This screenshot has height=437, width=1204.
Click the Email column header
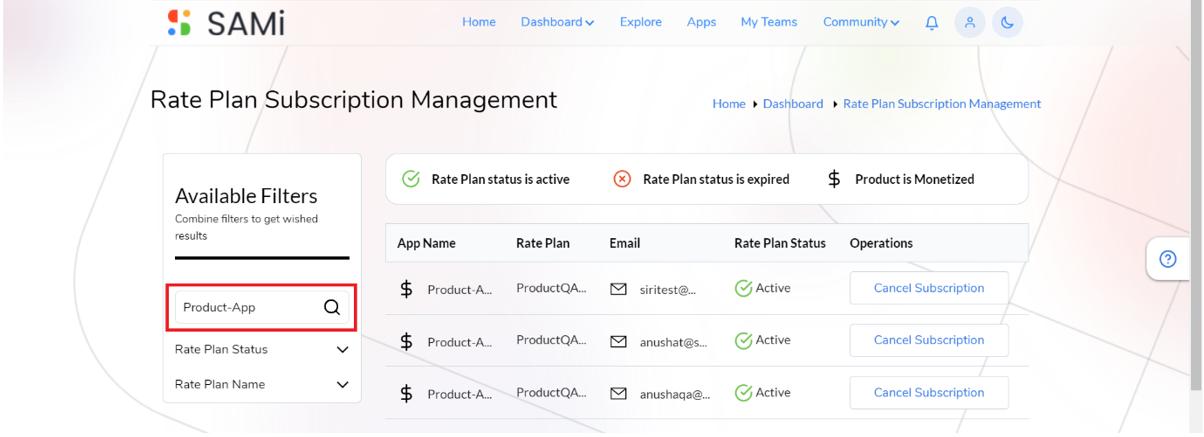click(x=625, y=243)
